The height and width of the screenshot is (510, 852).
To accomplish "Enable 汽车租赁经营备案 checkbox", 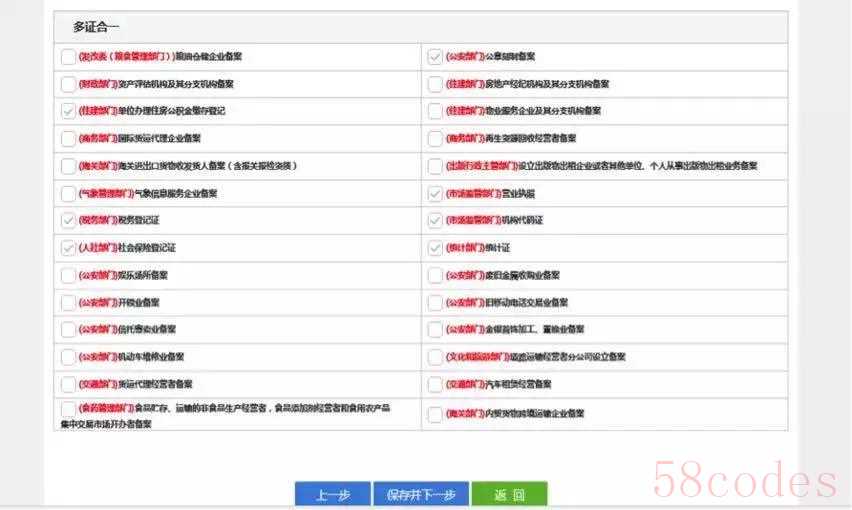I will (x=435, y=384).
